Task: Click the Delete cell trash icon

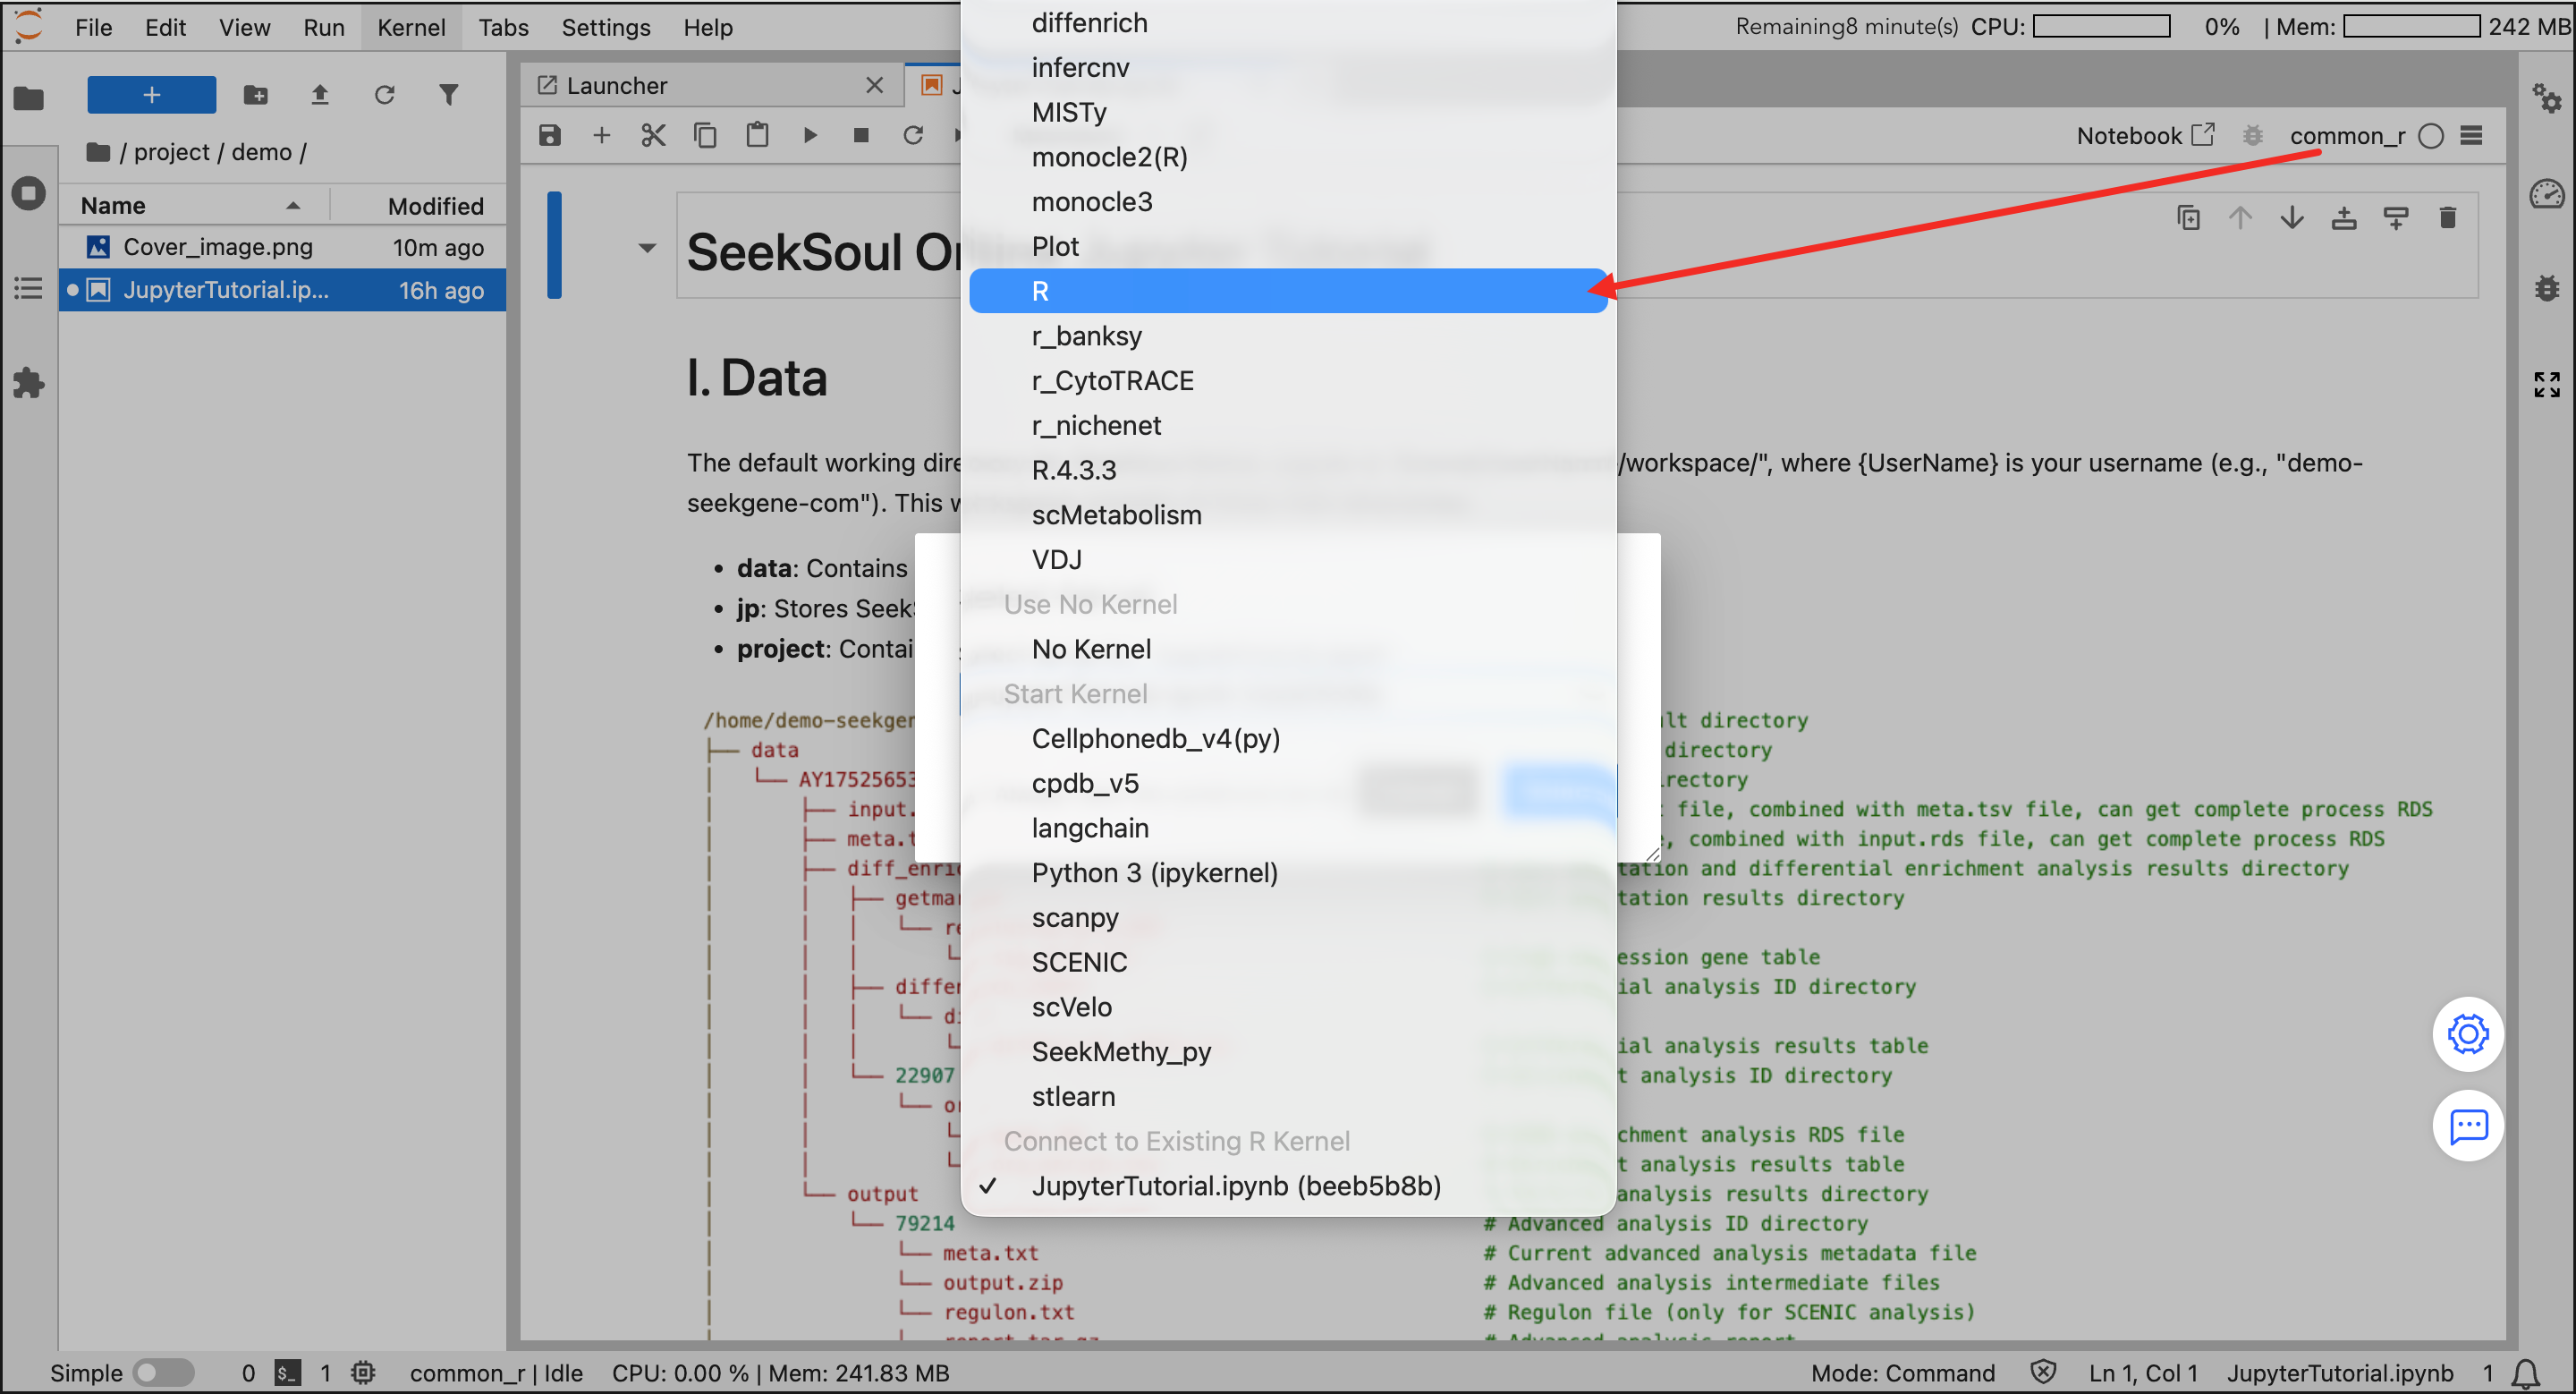Action: tap(2447, 218)
